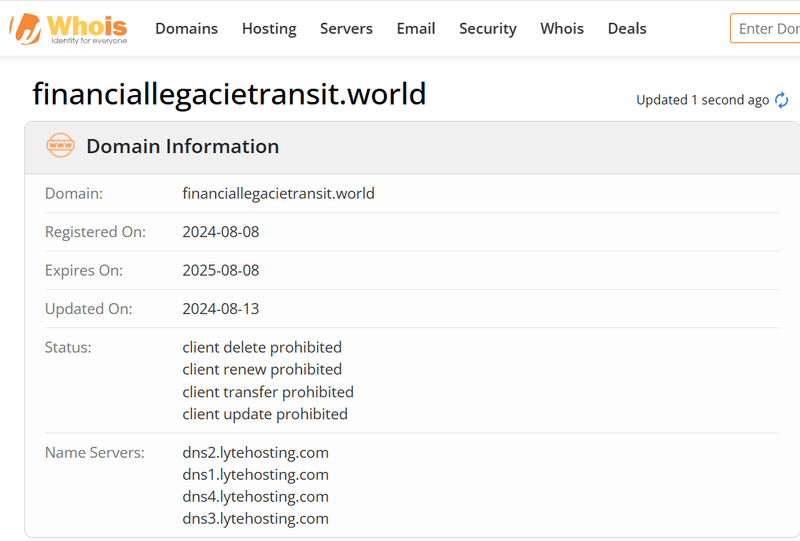The height and width of the screenshot is (541, 800).
Task: Select name server dns2.lytehosting.com
Action: click(x=255, y=452)
